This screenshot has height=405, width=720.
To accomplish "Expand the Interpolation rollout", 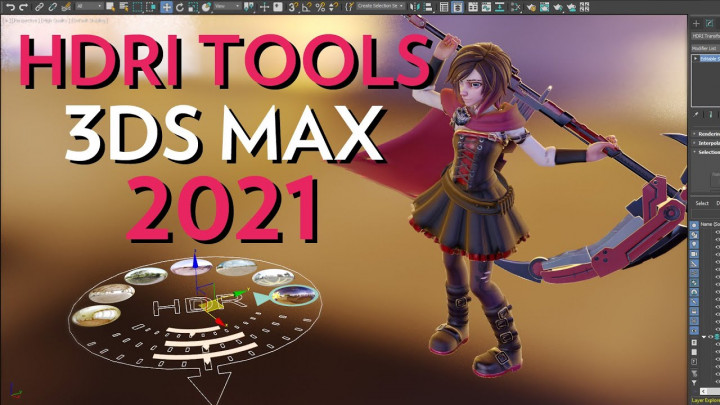I will click(x=706, y=143).
